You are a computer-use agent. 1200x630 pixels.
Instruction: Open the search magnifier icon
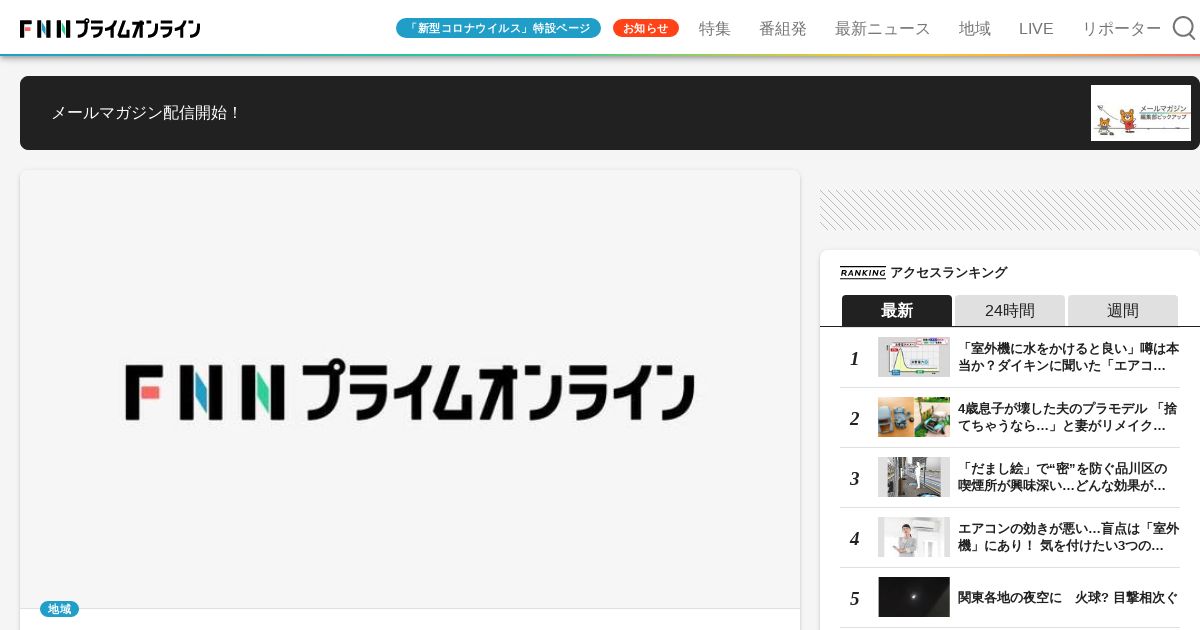coord(1184,28)
